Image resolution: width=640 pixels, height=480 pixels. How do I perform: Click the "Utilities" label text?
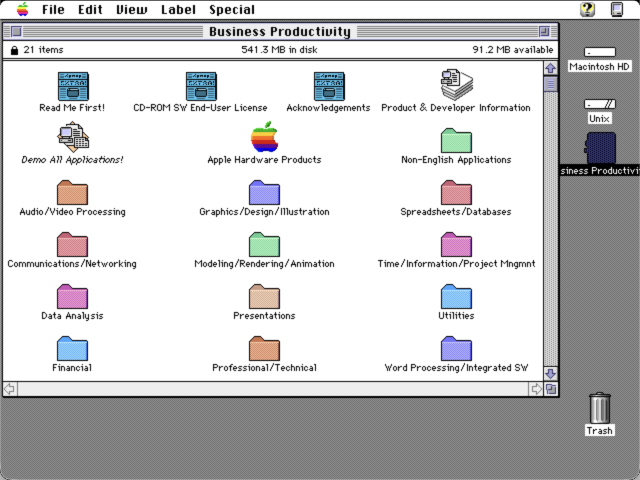pos(456,316)
